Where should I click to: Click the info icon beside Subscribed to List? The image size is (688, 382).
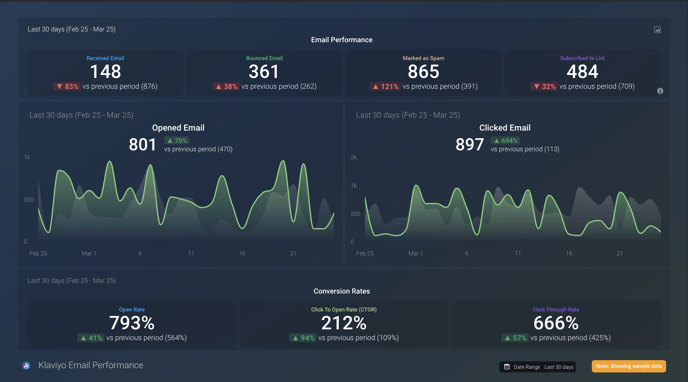(x=660, y=91)
